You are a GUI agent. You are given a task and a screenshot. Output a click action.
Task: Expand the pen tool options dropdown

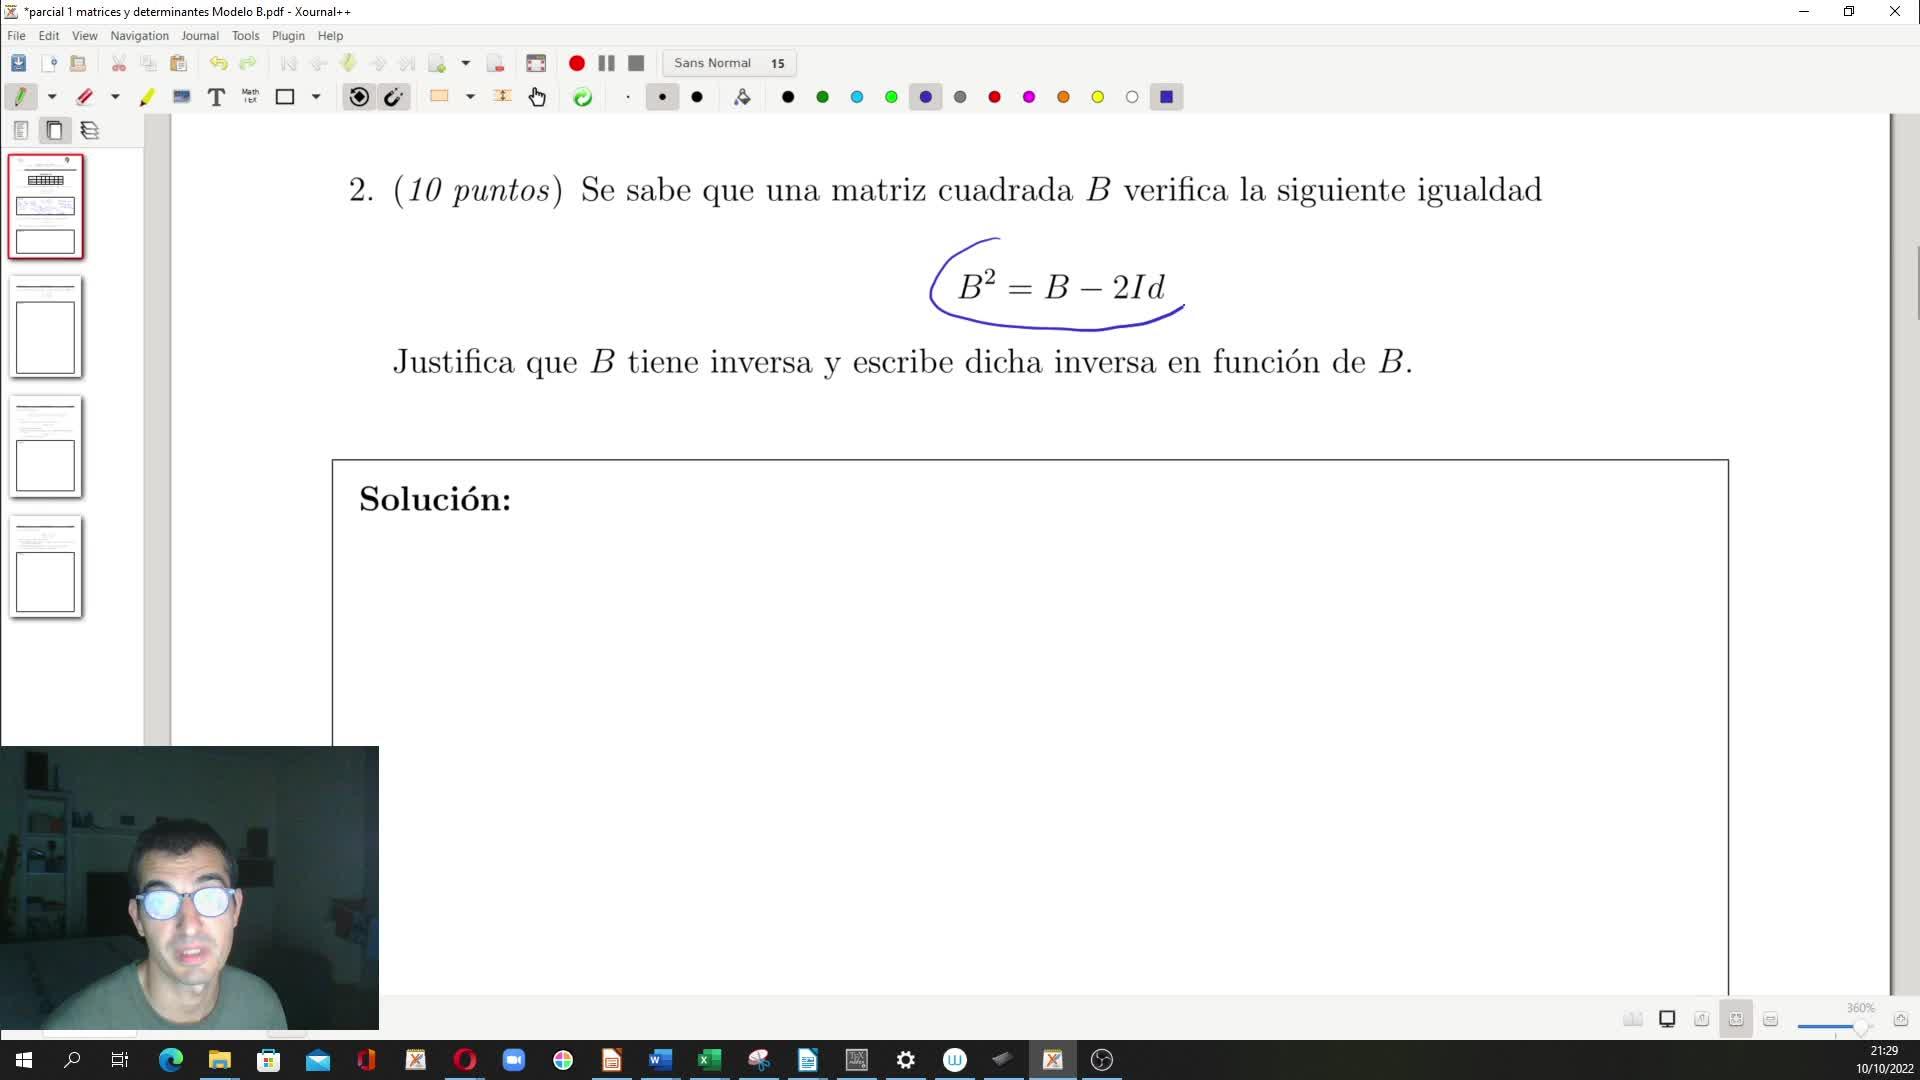pos(52,97)
